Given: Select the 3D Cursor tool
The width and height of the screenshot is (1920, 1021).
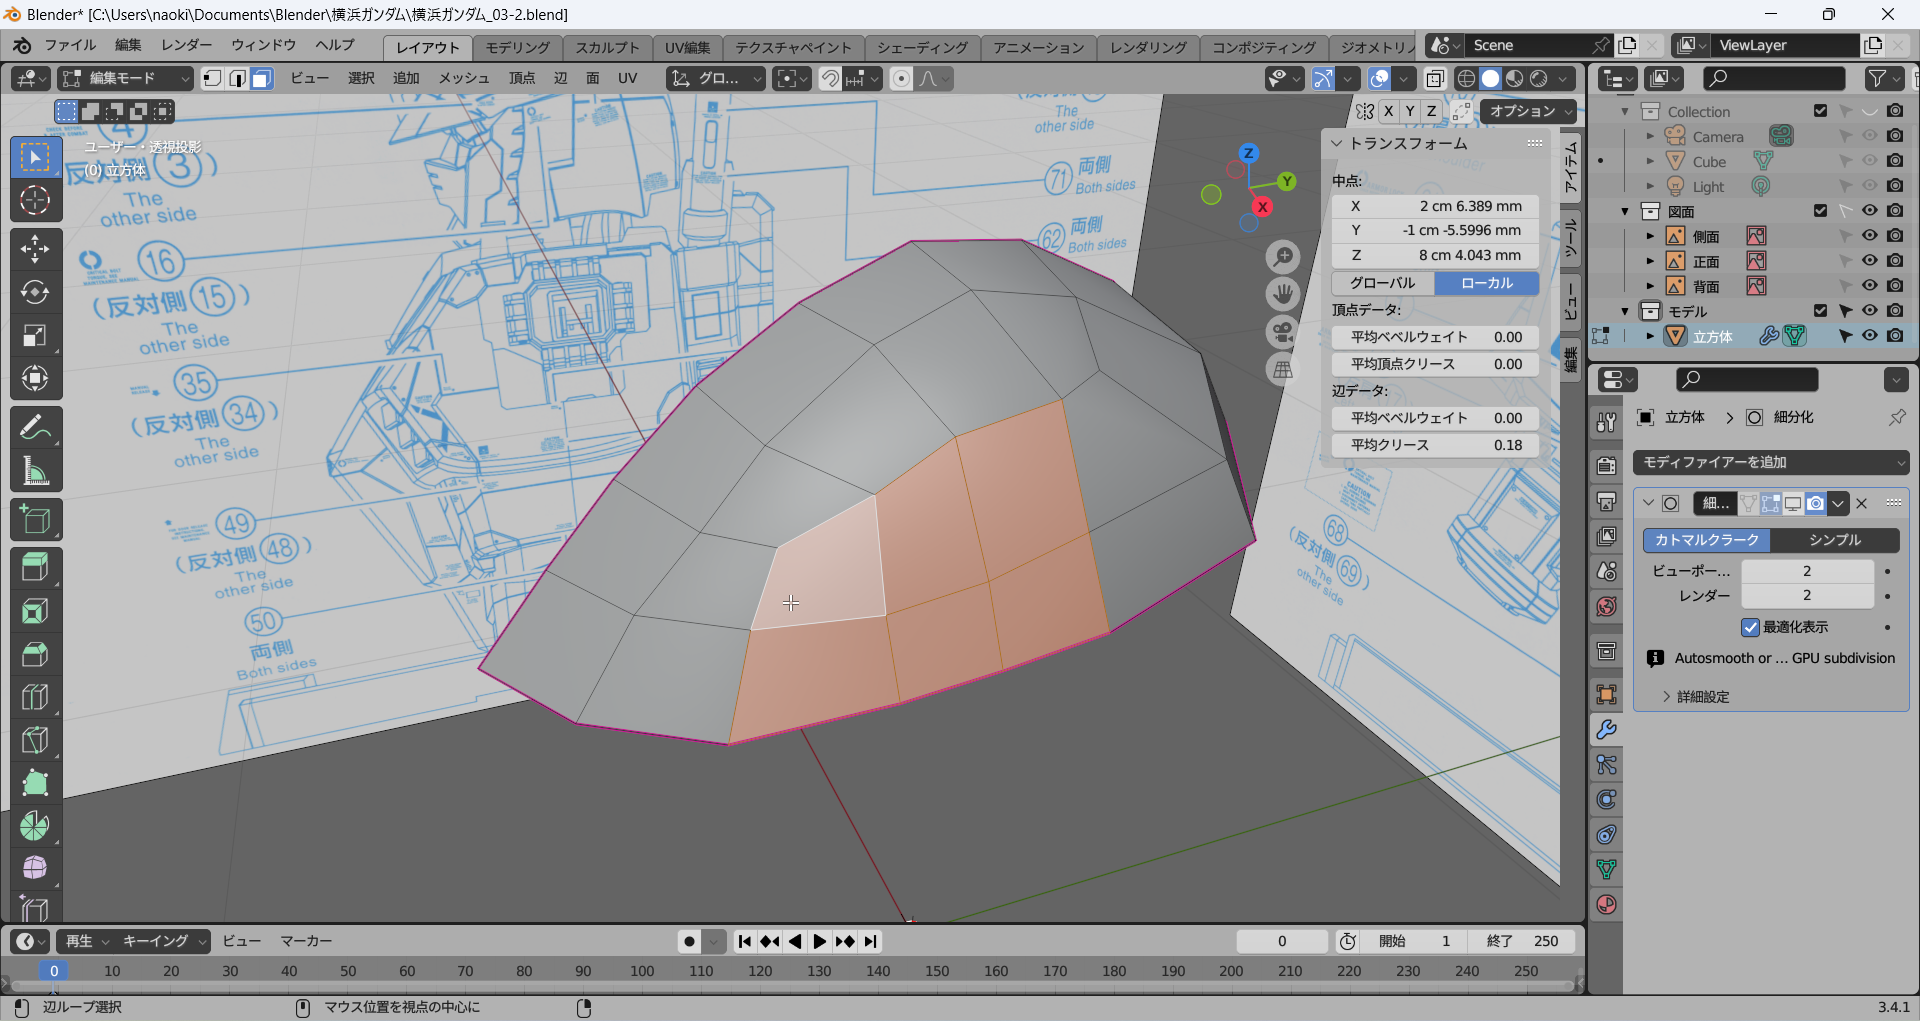Looking at the screenshot, I should click(35, 200).
